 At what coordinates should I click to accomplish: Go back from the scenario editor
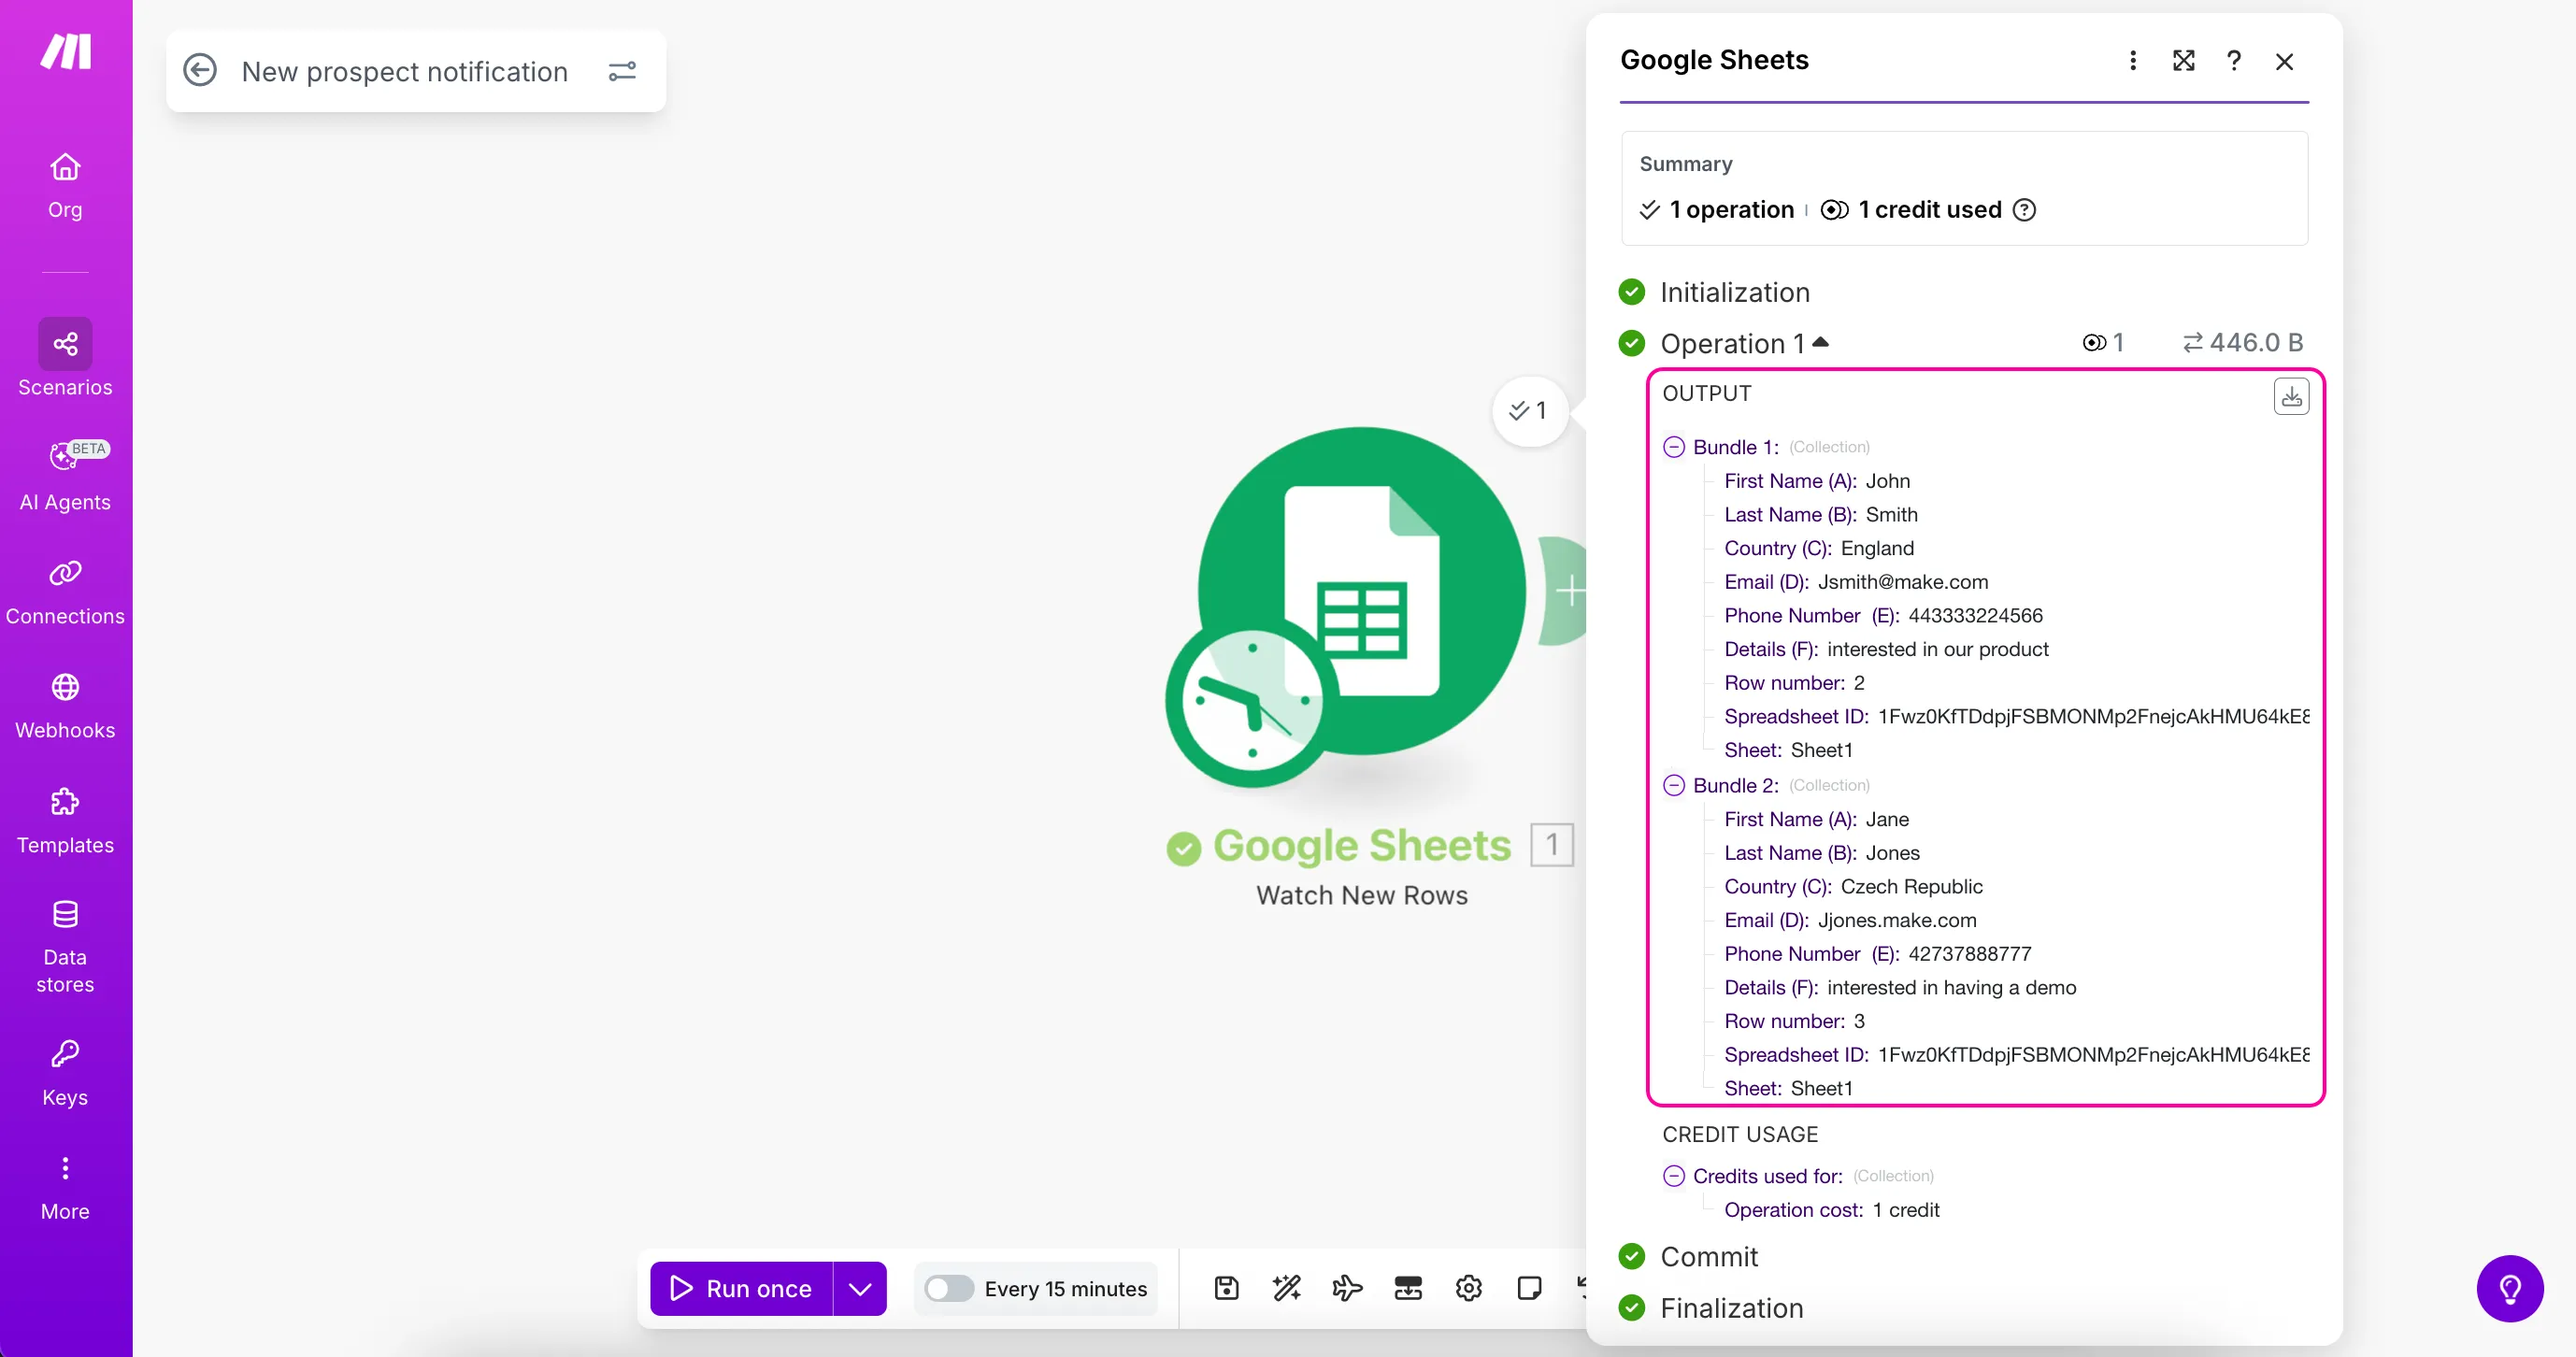pos(200,71)
